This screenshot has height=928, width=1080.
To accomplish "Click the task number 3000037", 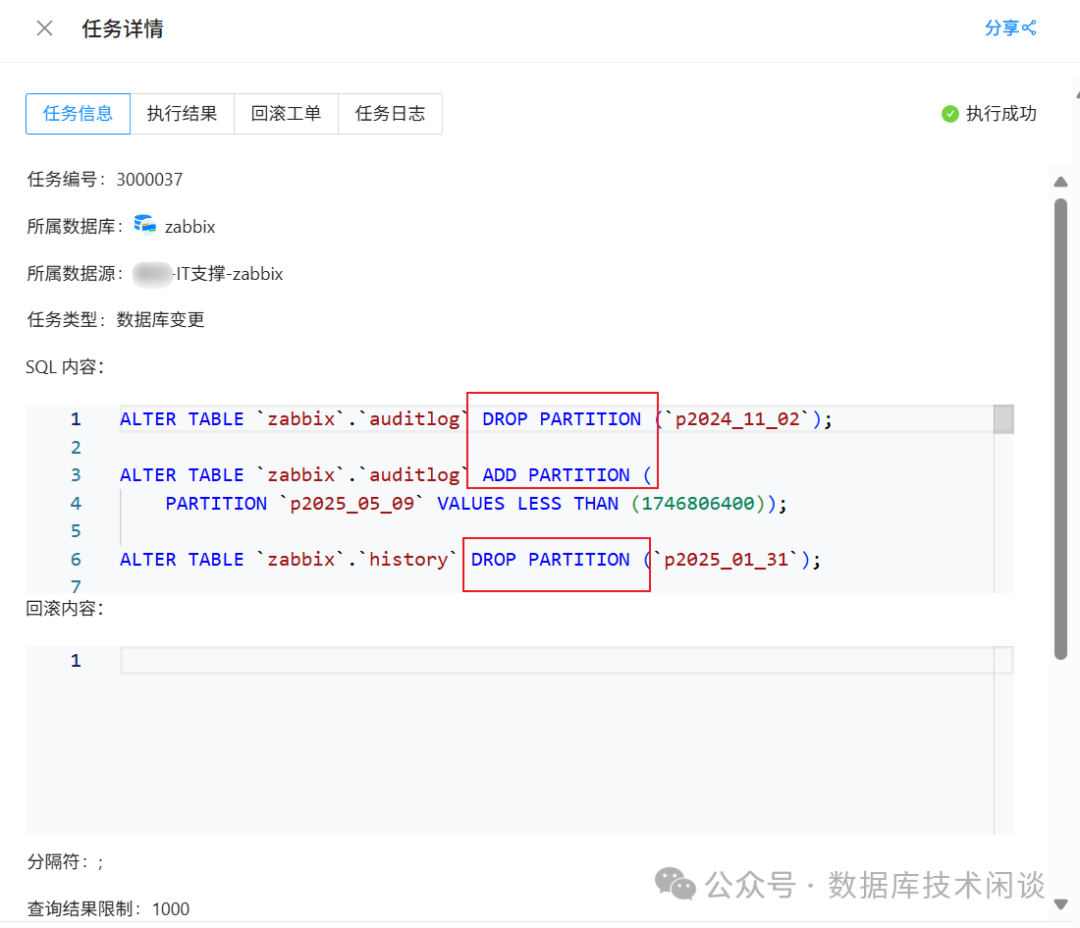I will click(x=149, y=180).
